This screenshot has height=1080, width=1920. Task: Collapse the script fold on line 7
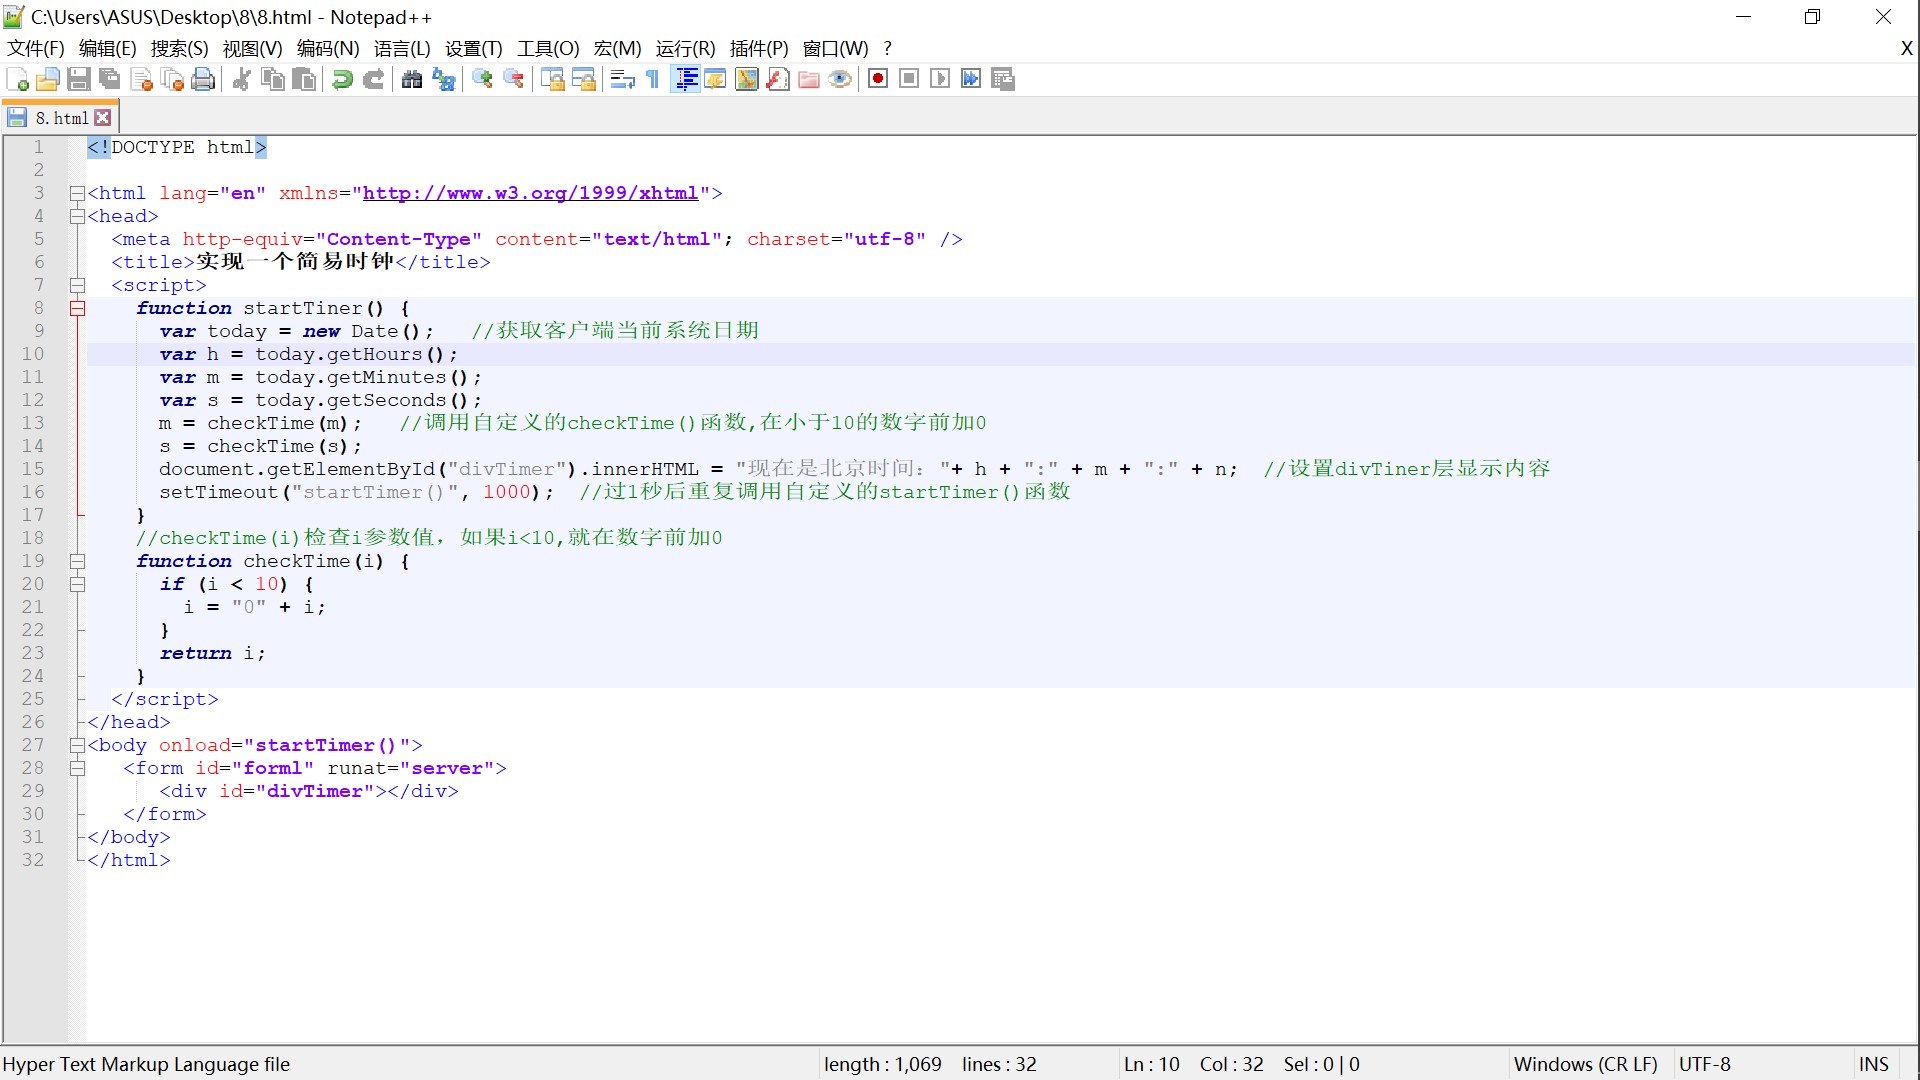pos(77,285)
